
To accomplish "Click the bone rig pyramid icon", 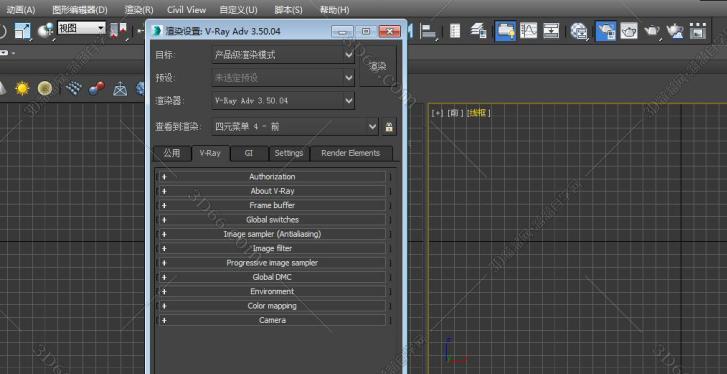I will (x=120, y=89).
